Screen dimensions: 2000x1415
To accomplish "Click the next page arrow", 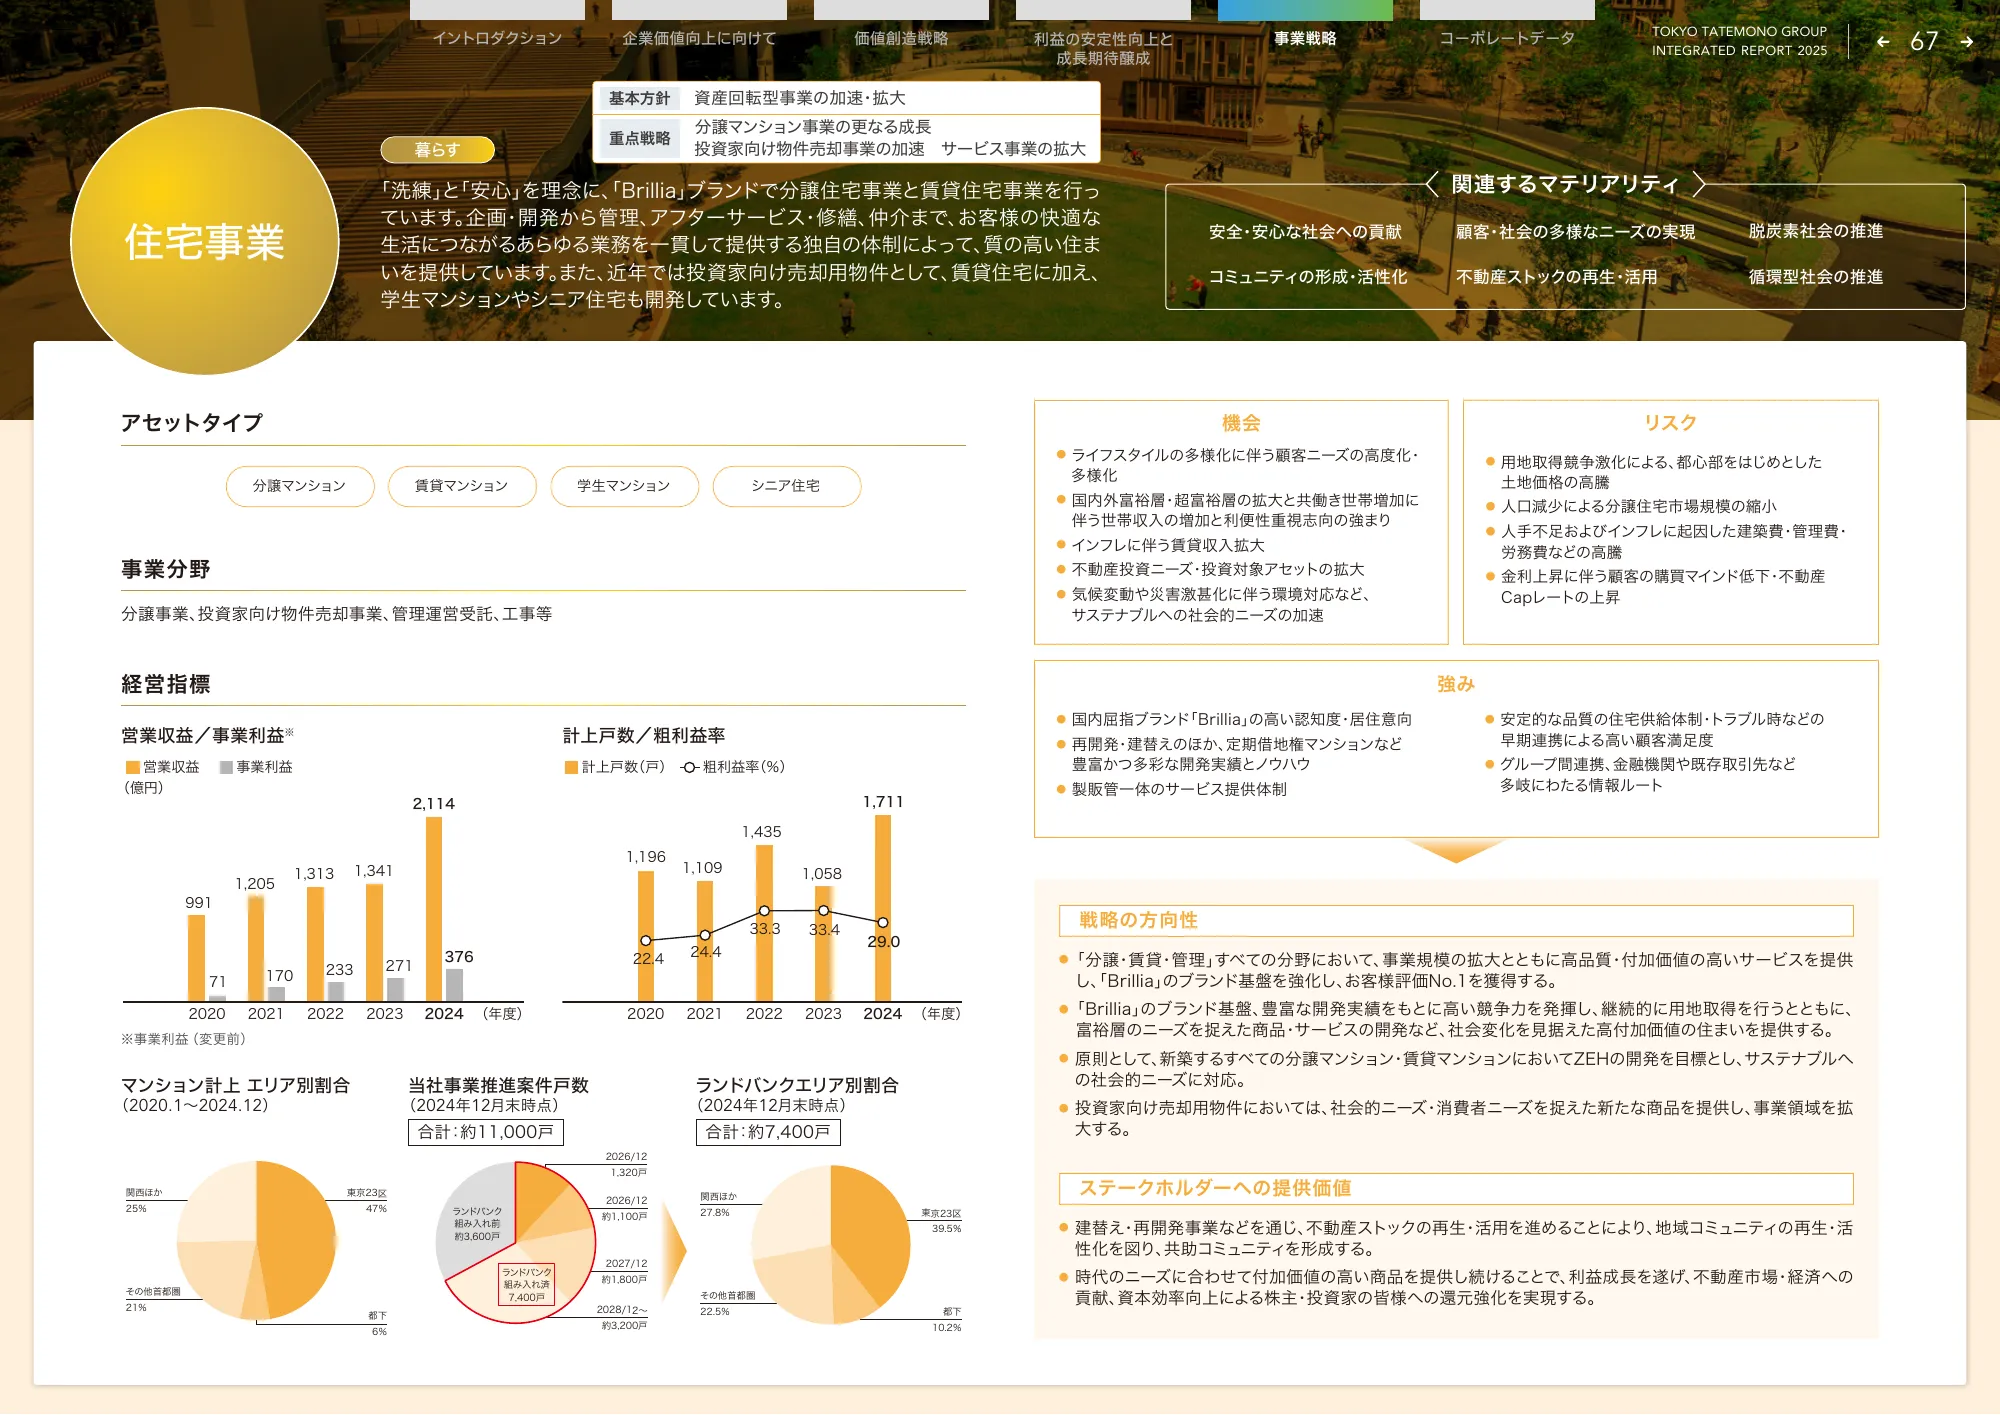I will (x=1967, y=42).
